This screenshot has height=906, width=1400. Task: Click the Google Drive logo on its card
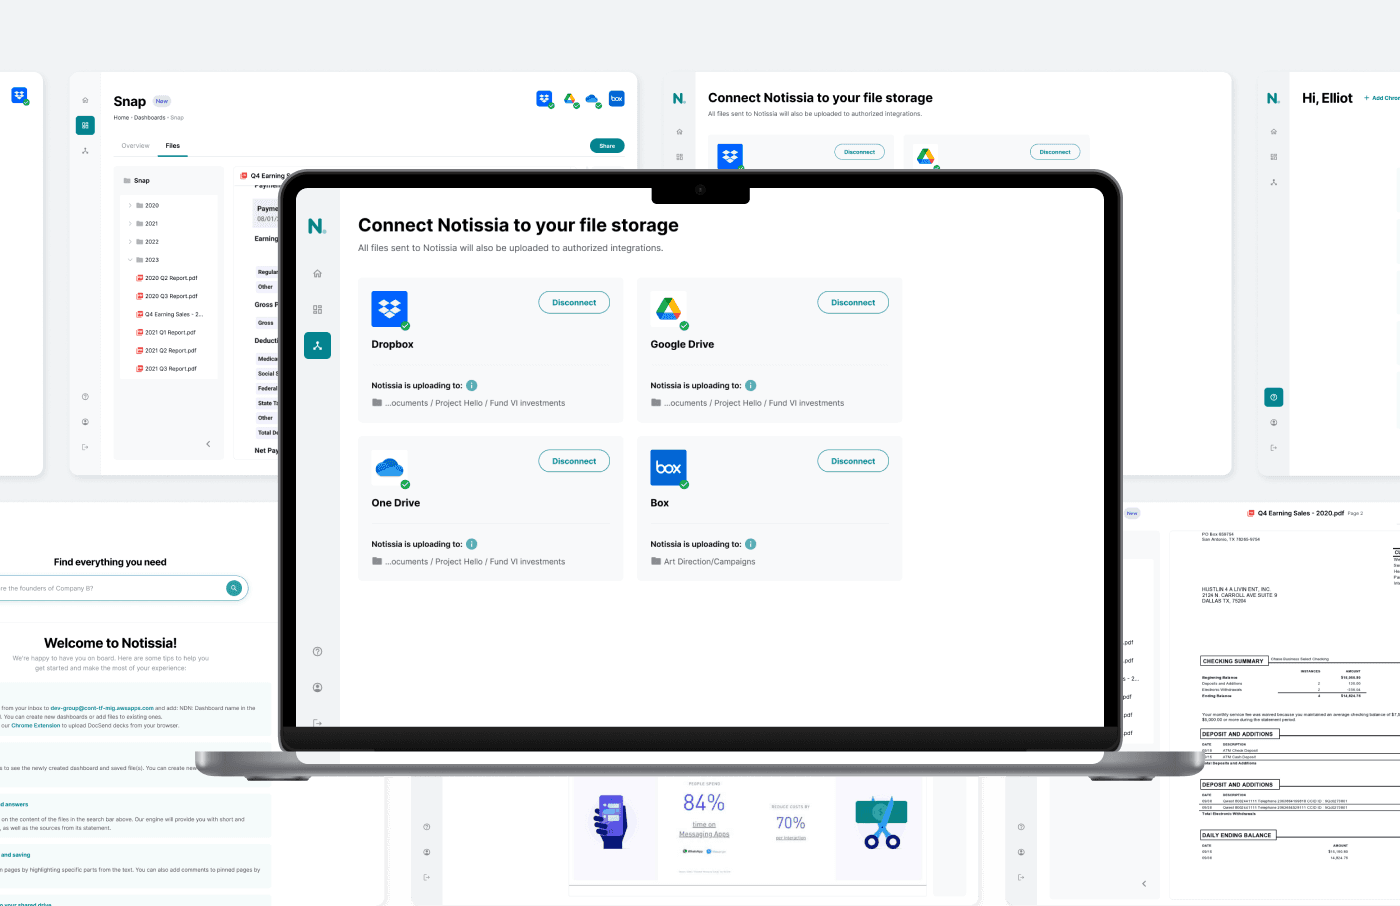(668, 309)
